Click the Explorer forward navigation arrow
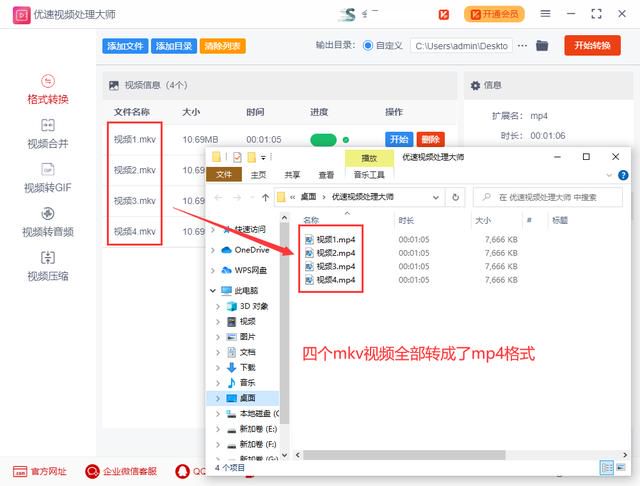Image resolution: width=640 pixels, height=486 pixels. tap(237, 198)
